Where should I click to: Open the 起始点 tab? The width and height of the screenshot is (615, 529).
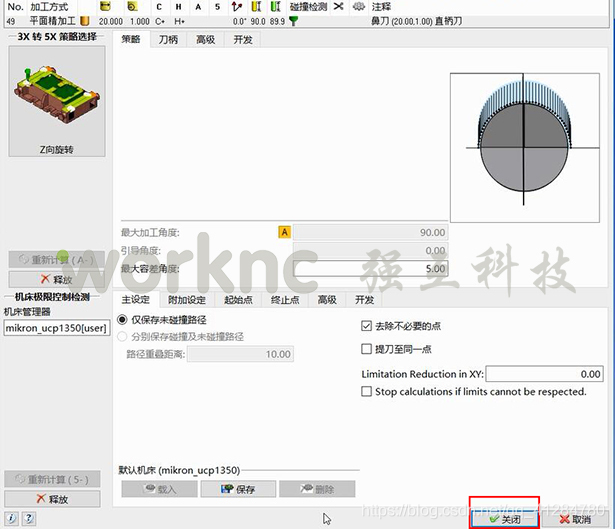coord(238,300)
